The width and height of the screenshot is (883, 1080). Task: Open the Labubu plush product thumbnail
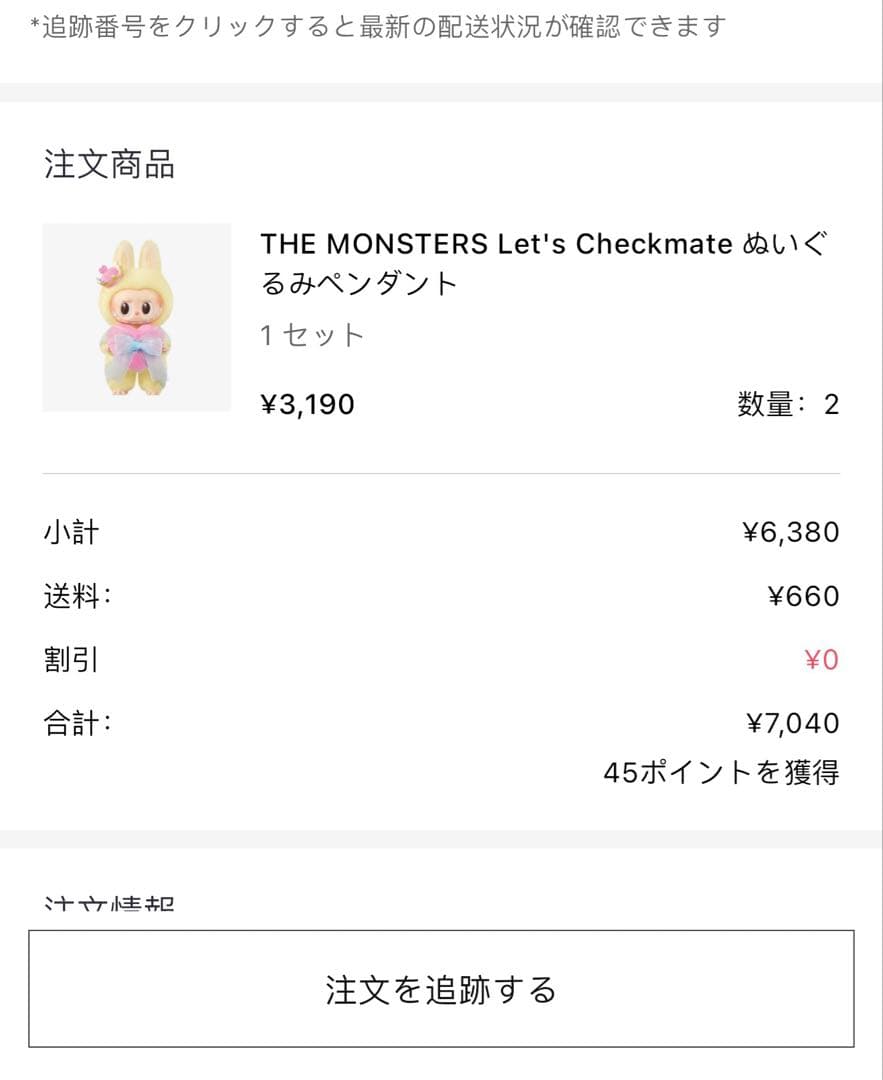point(137,317)
